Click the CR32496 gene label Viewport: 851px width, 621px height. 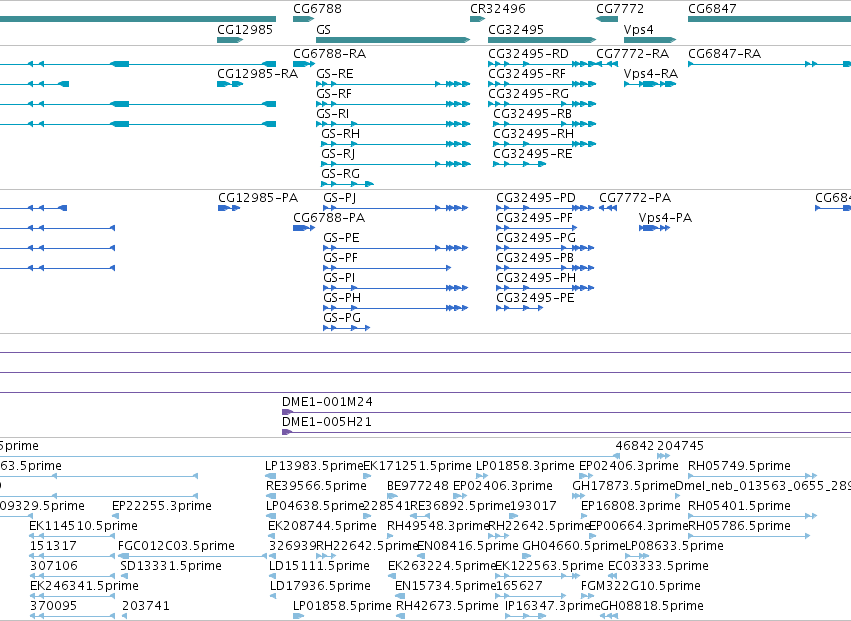(x=498, y=9)
